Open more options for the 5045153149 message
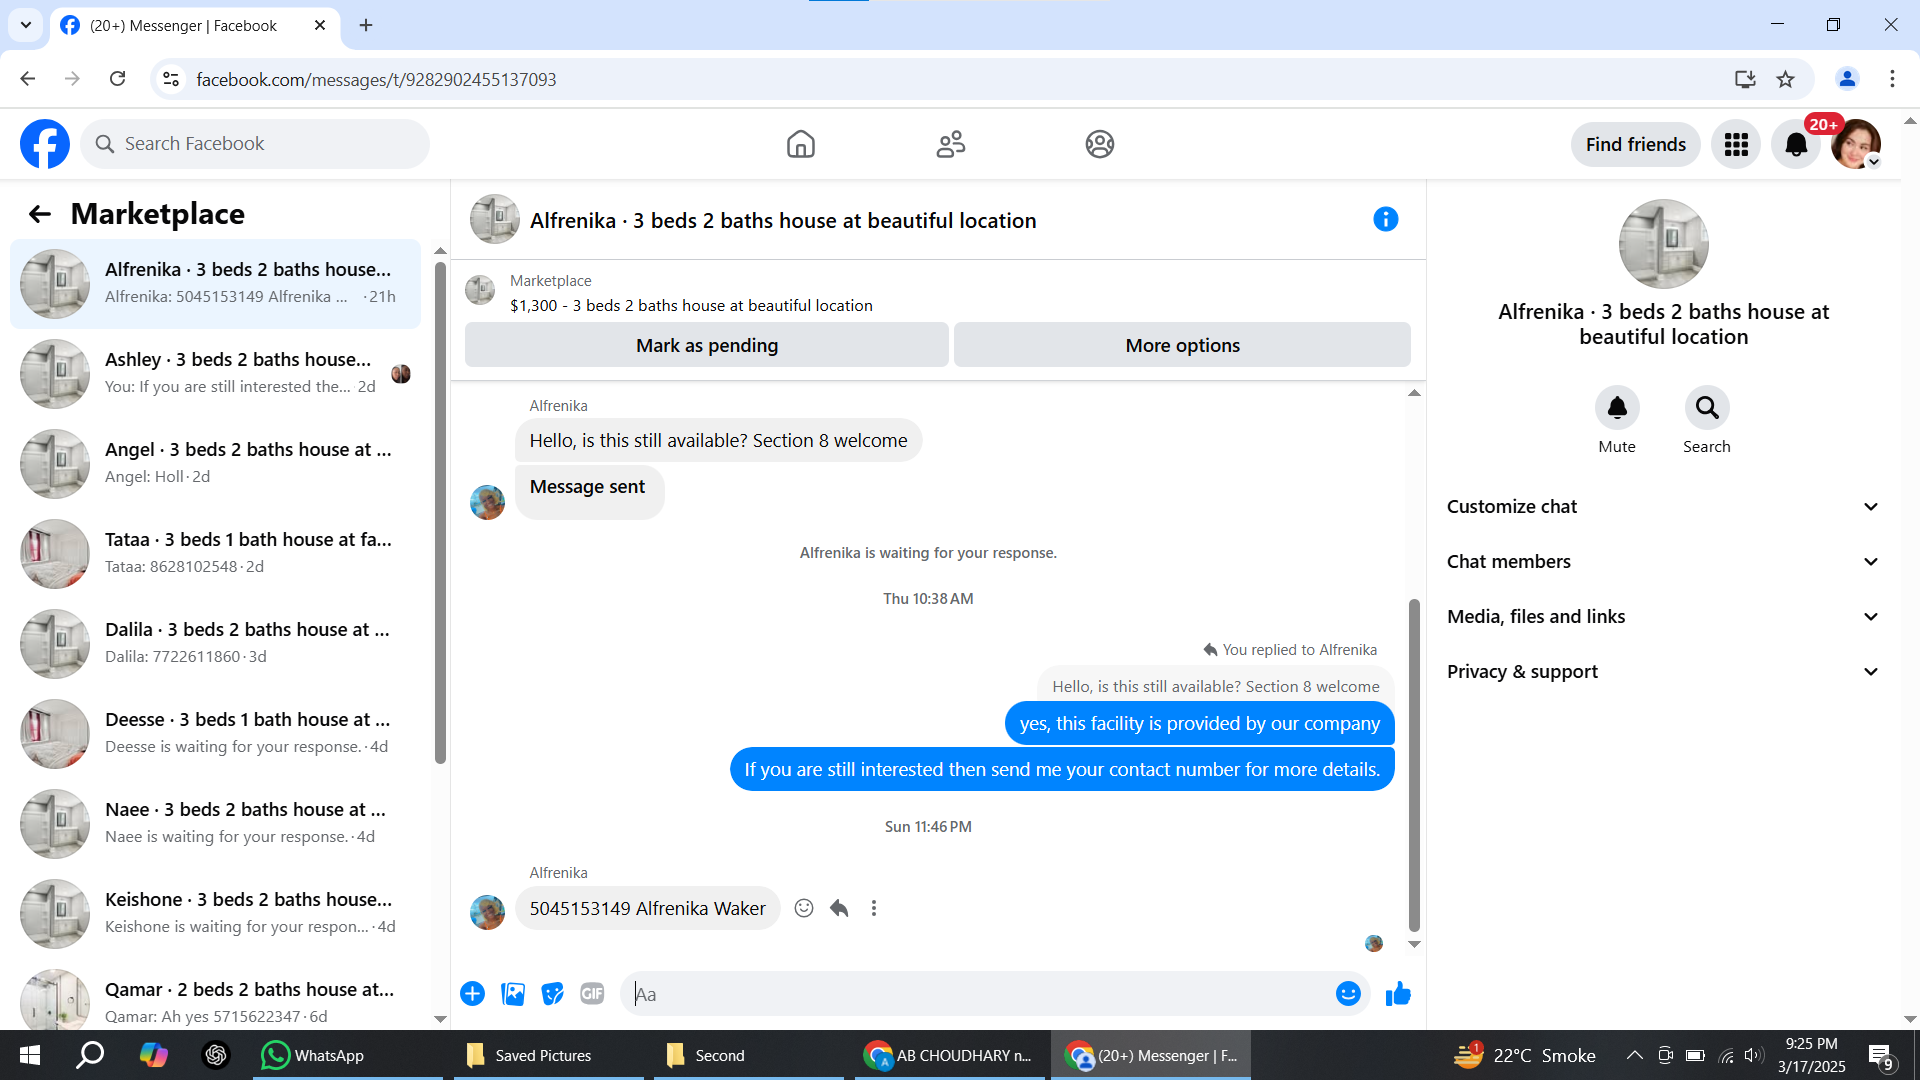This screenshot has height=1080, width=1920. click(874, 908)
